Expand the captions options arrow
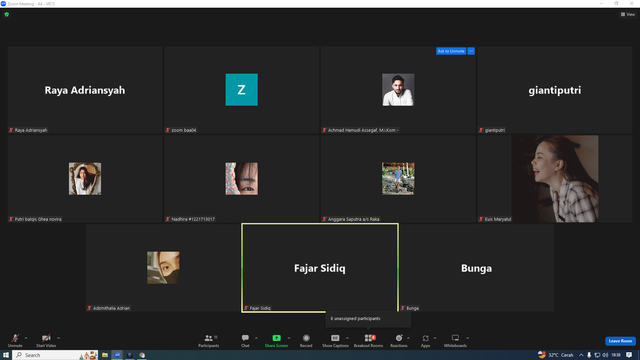Viewport: 640px width, 360px height. pyautogui.click(x=347, y=338)
